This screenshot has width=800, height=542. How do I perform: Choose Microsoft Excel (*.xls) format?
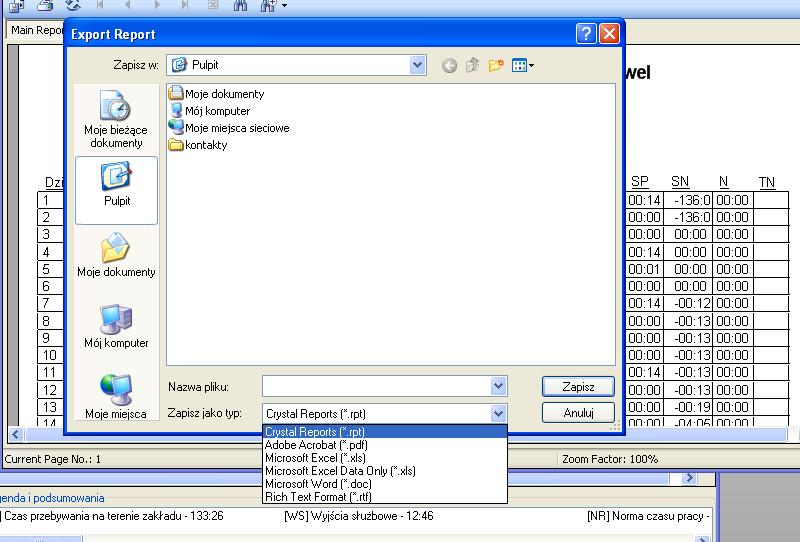pyautogui.click(x=385, y=458)
